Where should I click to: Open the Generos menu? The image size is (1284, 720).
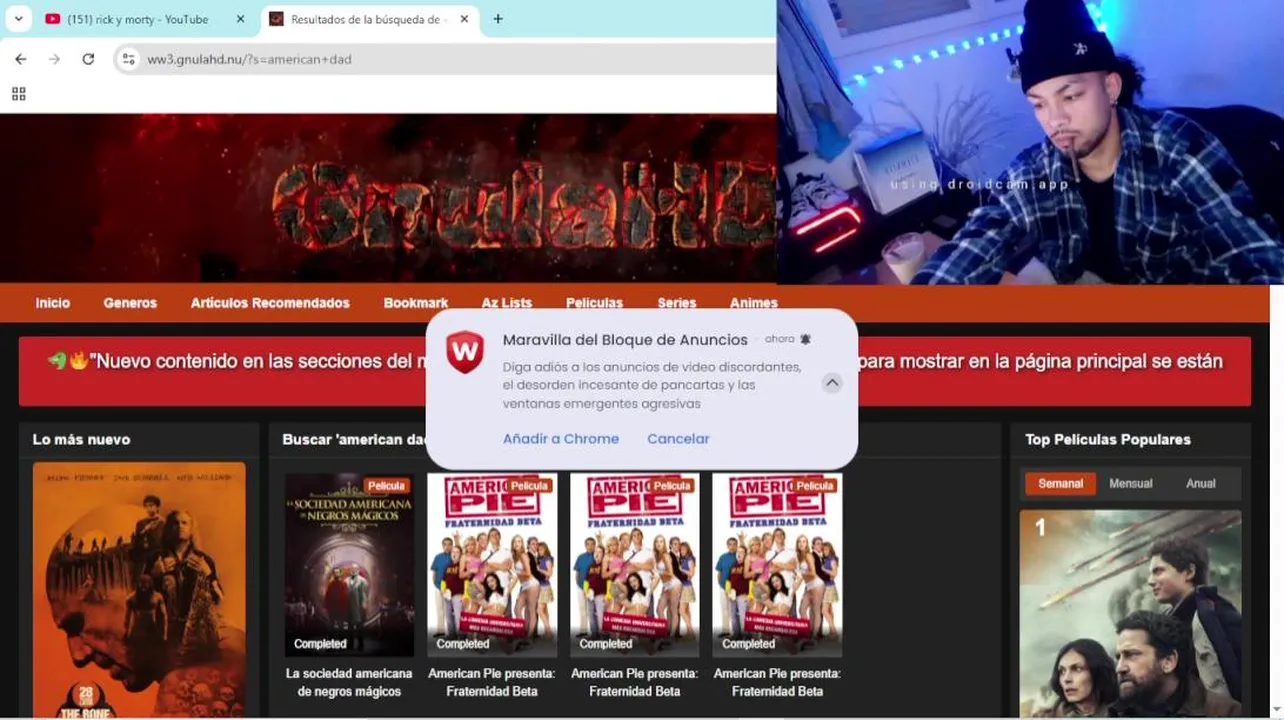(130, 303)
